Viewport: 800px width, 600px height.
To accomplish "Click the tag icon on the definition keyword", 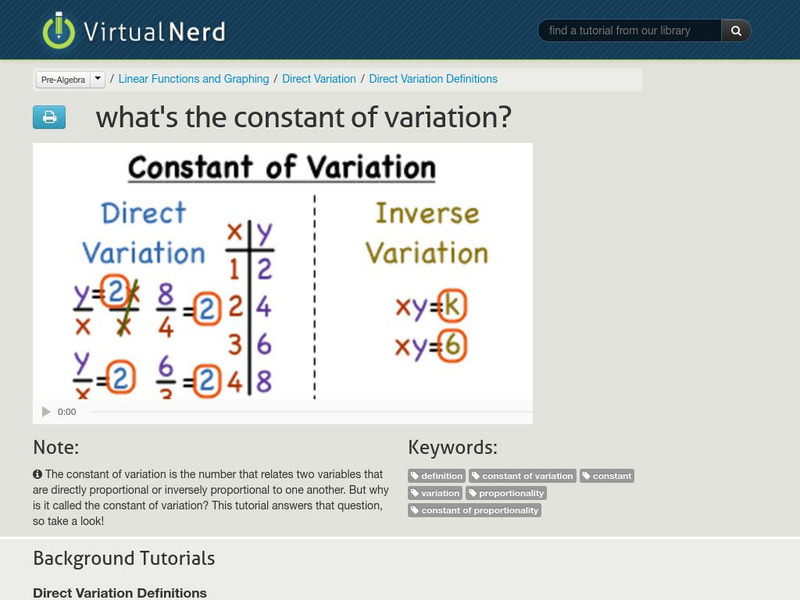I will click(x=416, y=476).
